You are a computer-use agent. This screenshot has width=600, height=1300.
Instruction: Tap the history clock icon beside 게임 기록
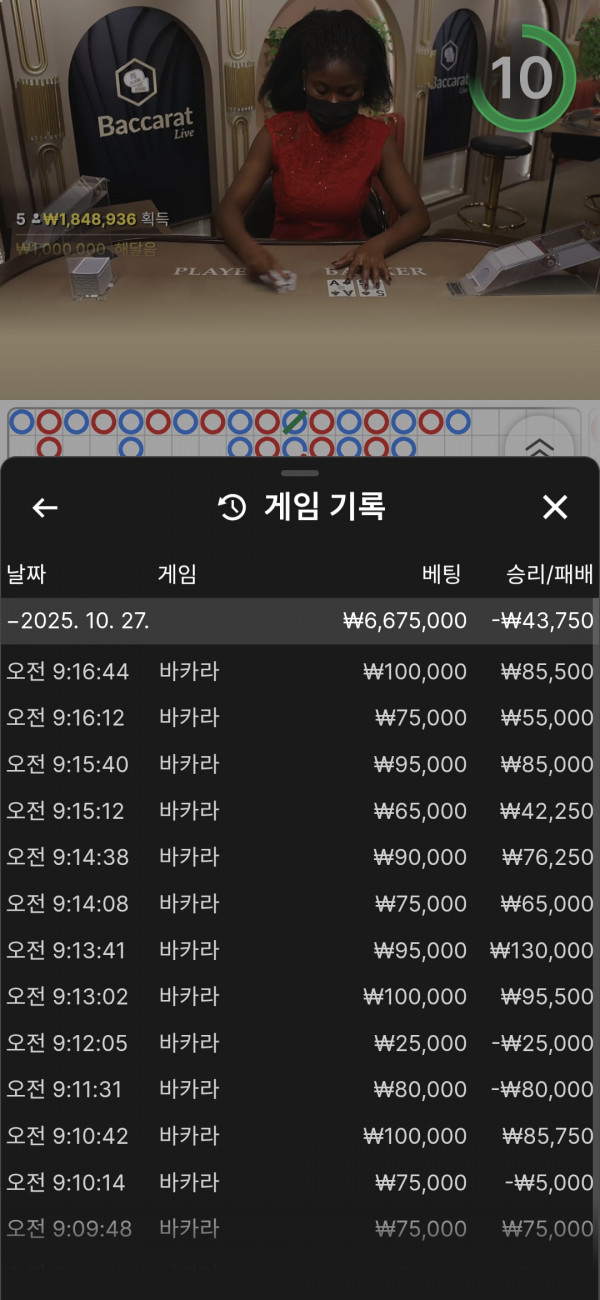(232, 508)
